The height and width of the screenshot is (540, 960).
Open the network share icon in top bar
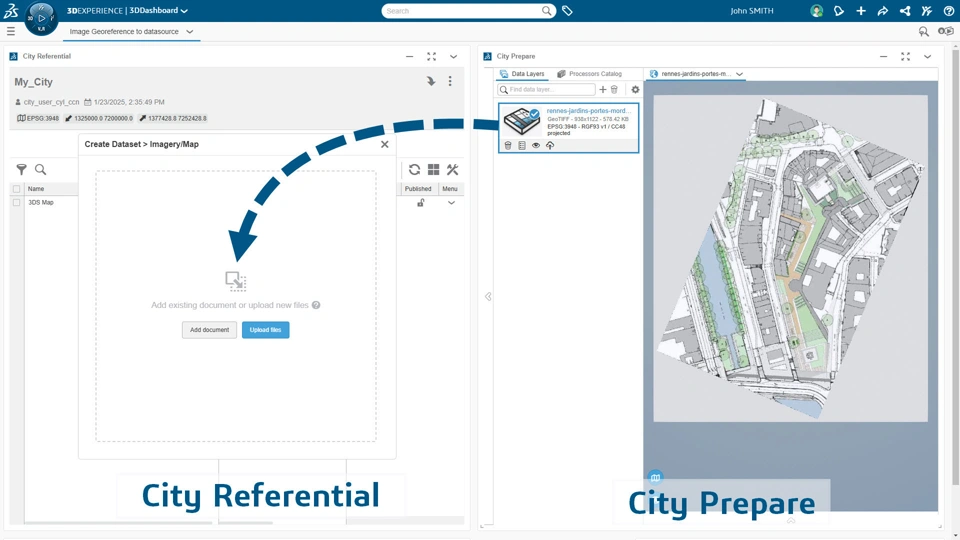[x=905, y=11]
